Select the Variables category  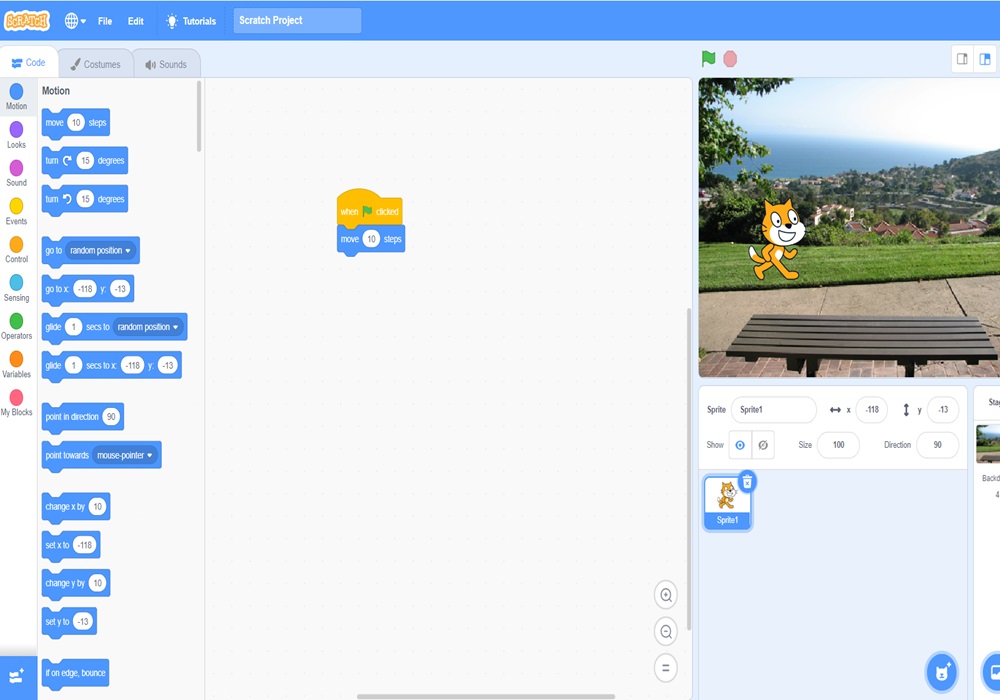(x=17, y=365)
